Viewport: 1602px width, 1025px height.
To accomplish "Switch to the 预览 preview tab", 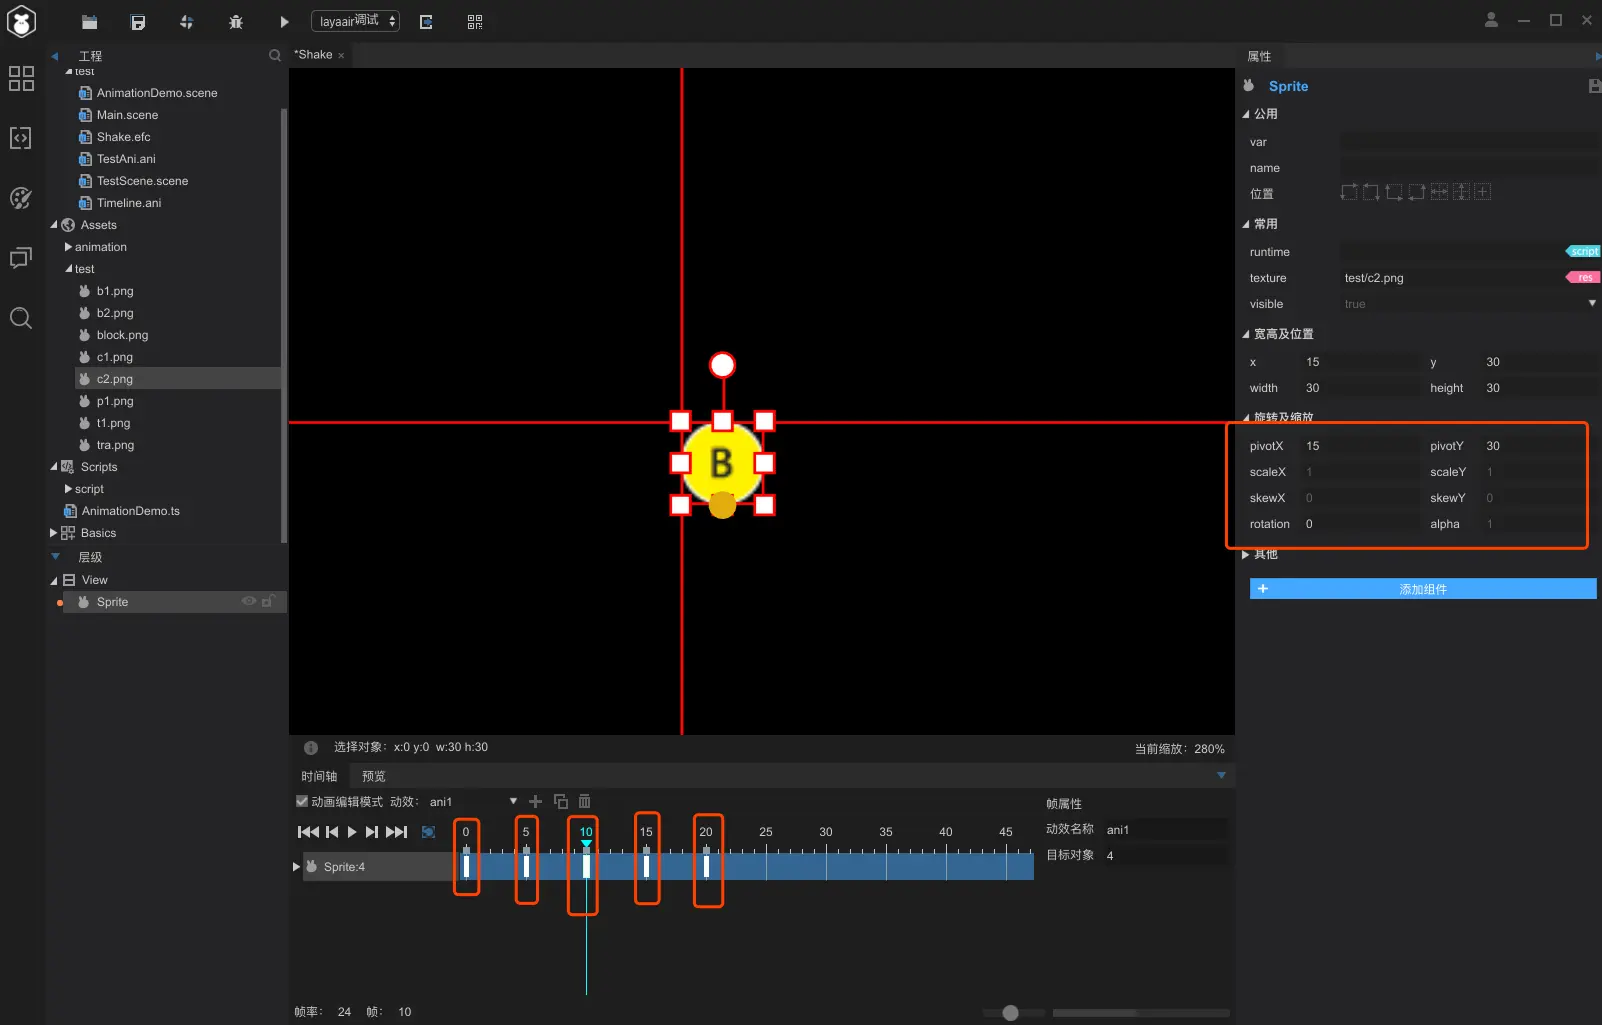I will tap(374, 776).
